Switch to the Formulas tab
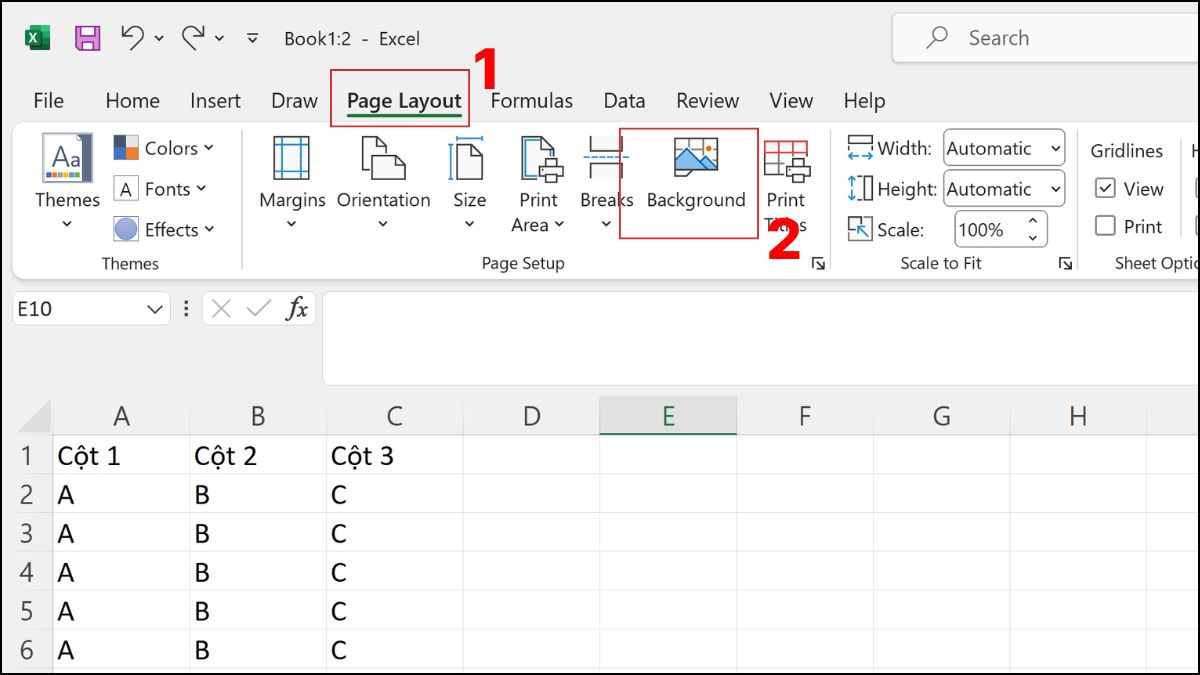Image resolution: width=1200 pixels, height=675 pixels. point(531,100)
